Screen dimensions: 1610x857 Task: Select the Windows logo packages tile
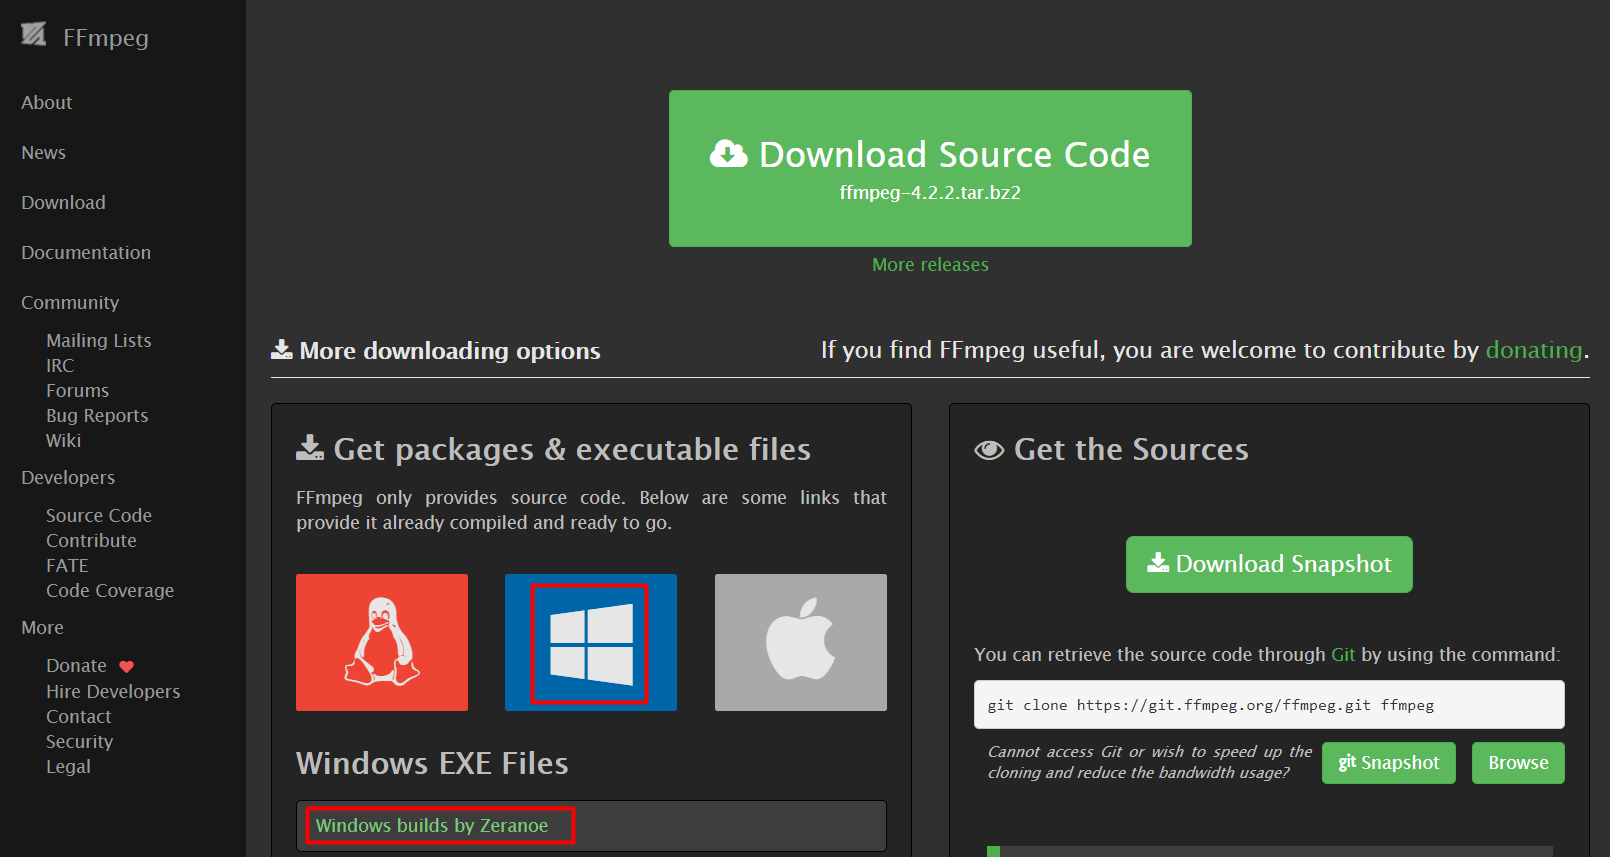[591, 642]
